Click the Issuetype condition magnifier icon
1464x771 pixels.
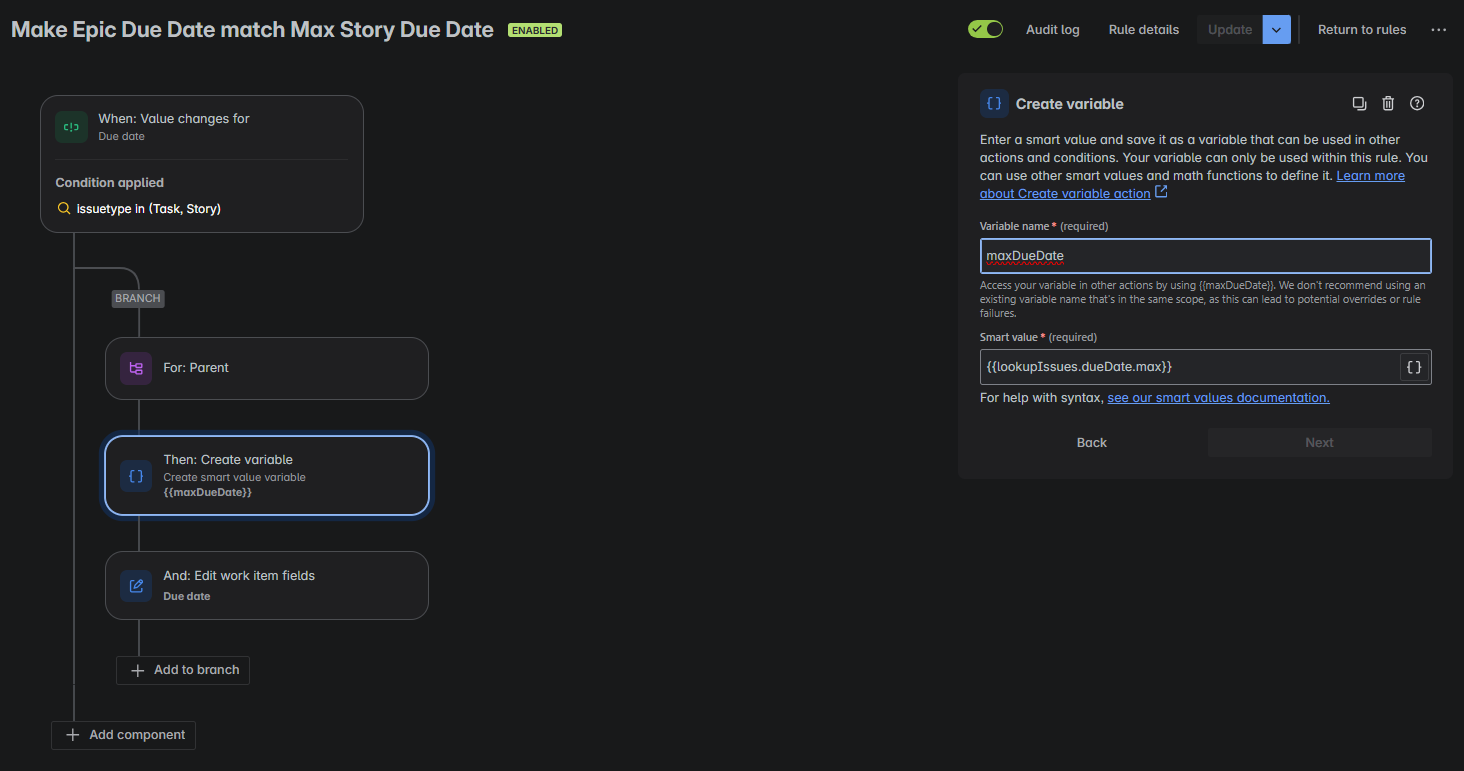coord(64,209)
